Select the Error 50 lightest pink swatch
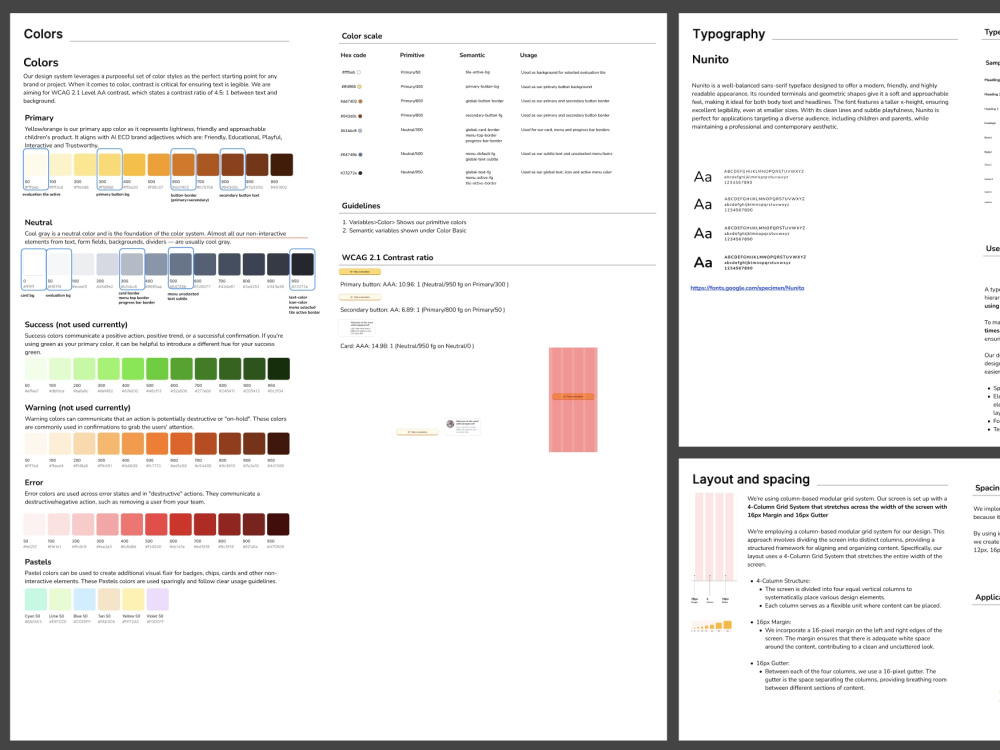The height and width of the screenshot is (750, 1000). tap(34, 524)
